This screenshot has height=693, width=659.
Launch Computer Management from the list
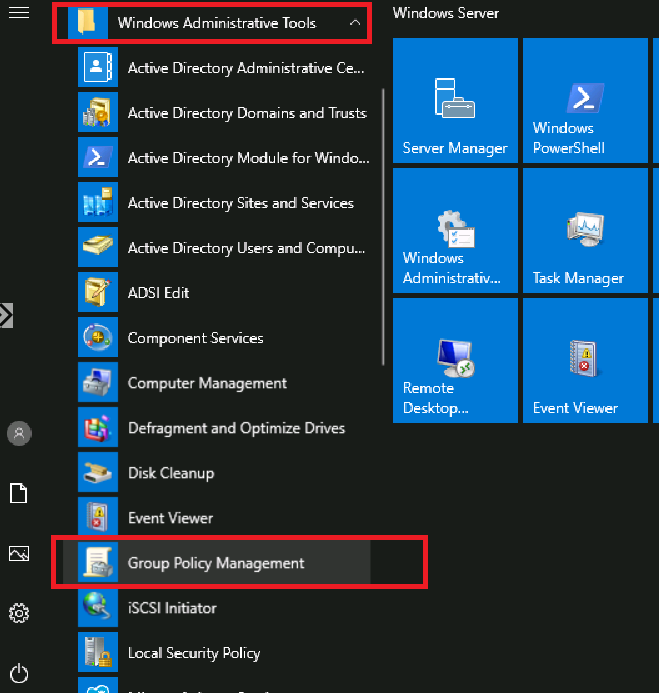(x=207, y=383)
